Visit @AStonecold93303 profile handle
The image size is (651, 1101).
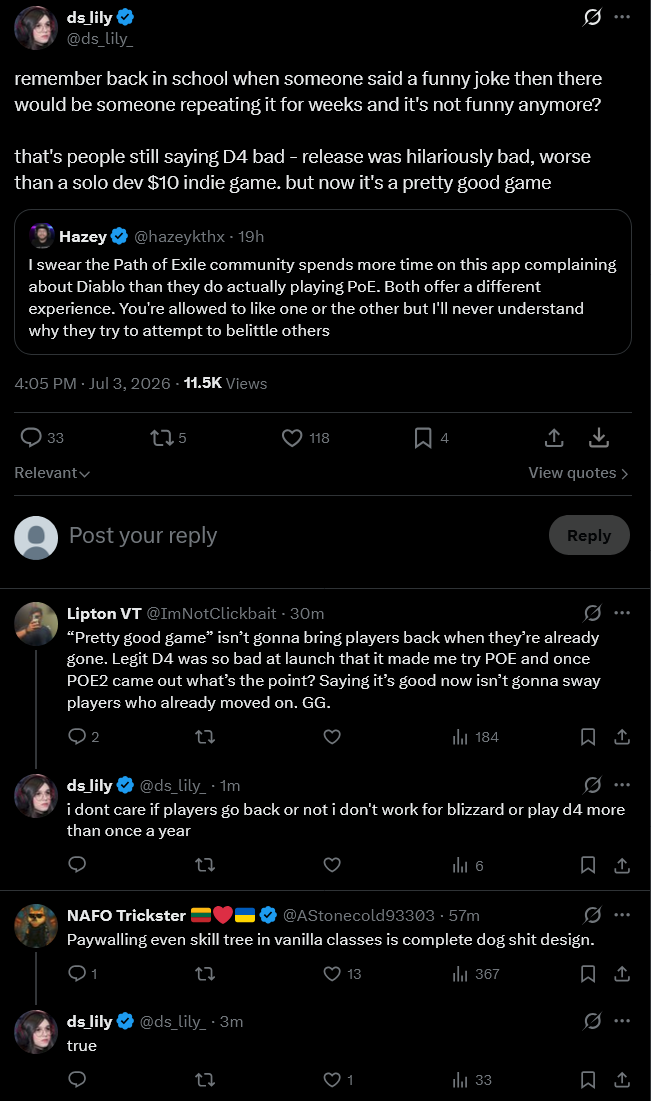click(x=358, y=915)
